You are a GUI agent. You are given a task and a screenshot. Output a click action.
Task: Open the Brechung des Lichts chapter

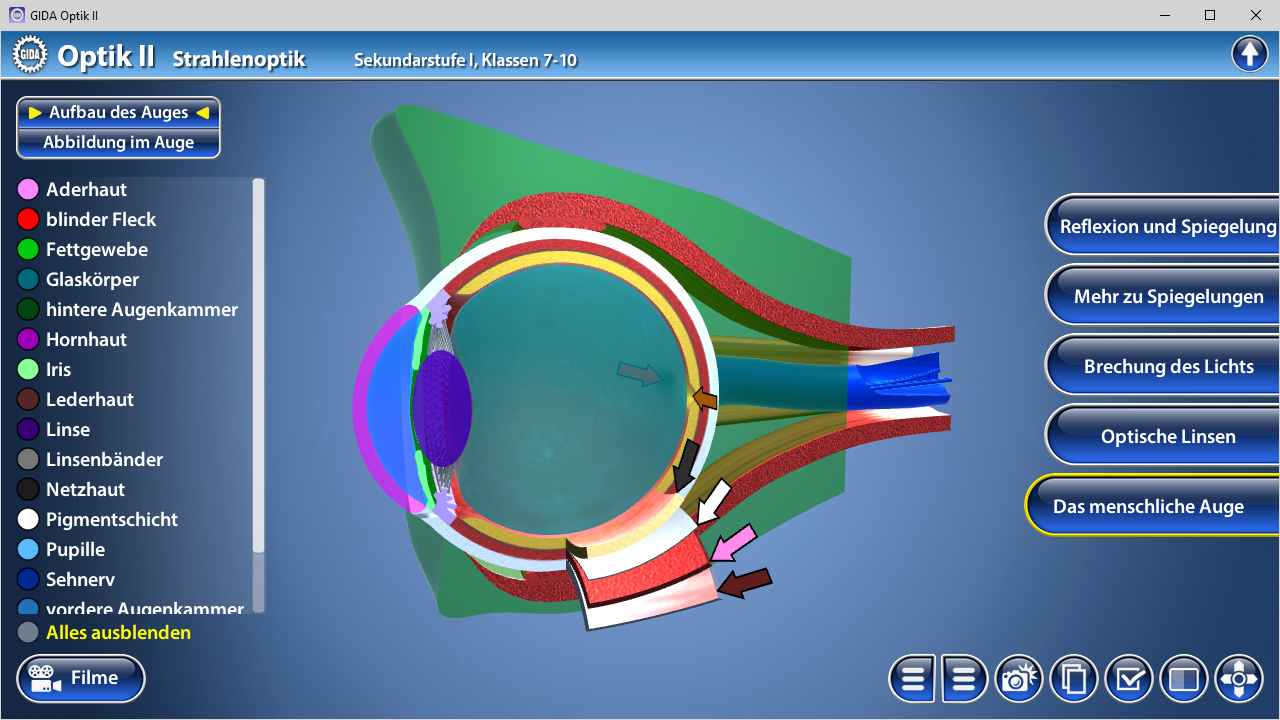tap(1168, 367)
